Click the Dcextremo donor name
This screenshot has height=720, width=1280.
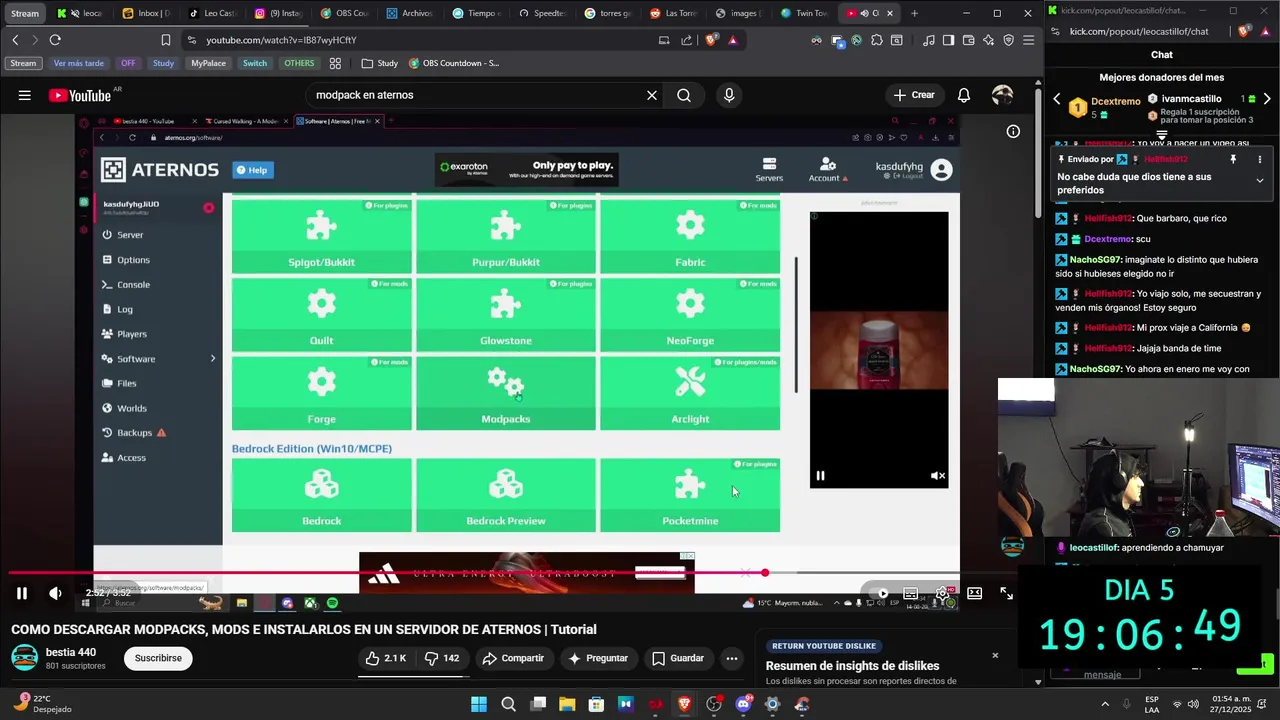coord(1115,100)
